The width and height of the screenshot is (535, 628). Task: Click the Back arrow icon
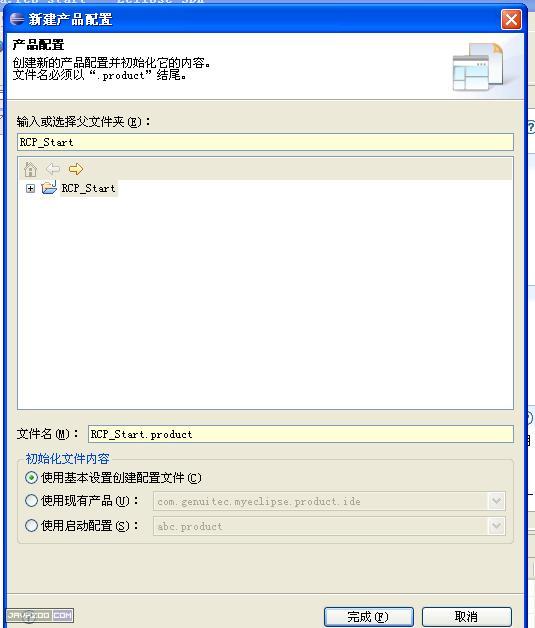click(53, 169)
